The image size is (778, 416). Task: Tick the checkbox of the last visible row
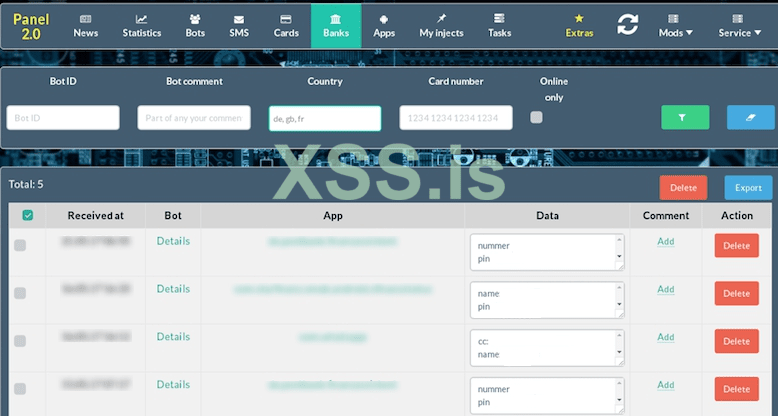click(x=20, y=388)
